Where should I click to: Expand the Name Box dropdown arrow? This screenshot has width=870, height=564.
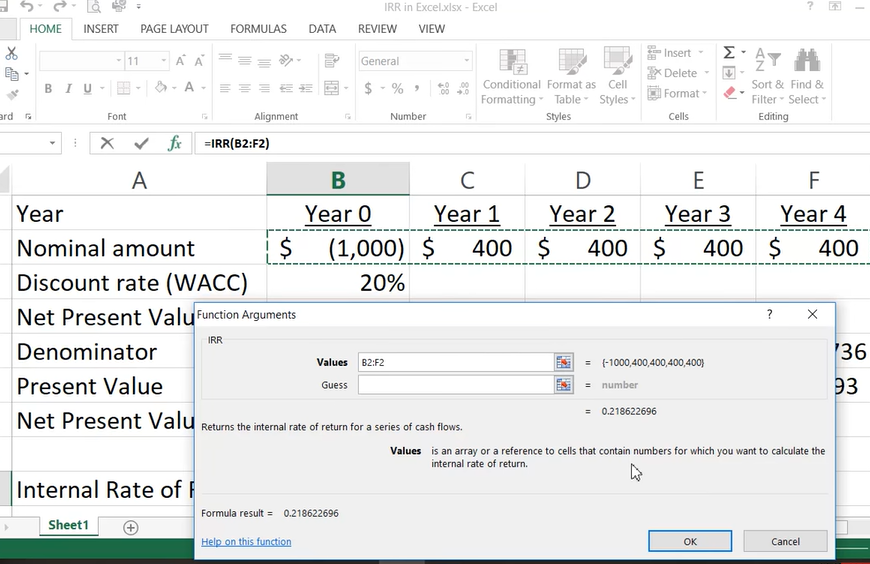click(52, 143)
